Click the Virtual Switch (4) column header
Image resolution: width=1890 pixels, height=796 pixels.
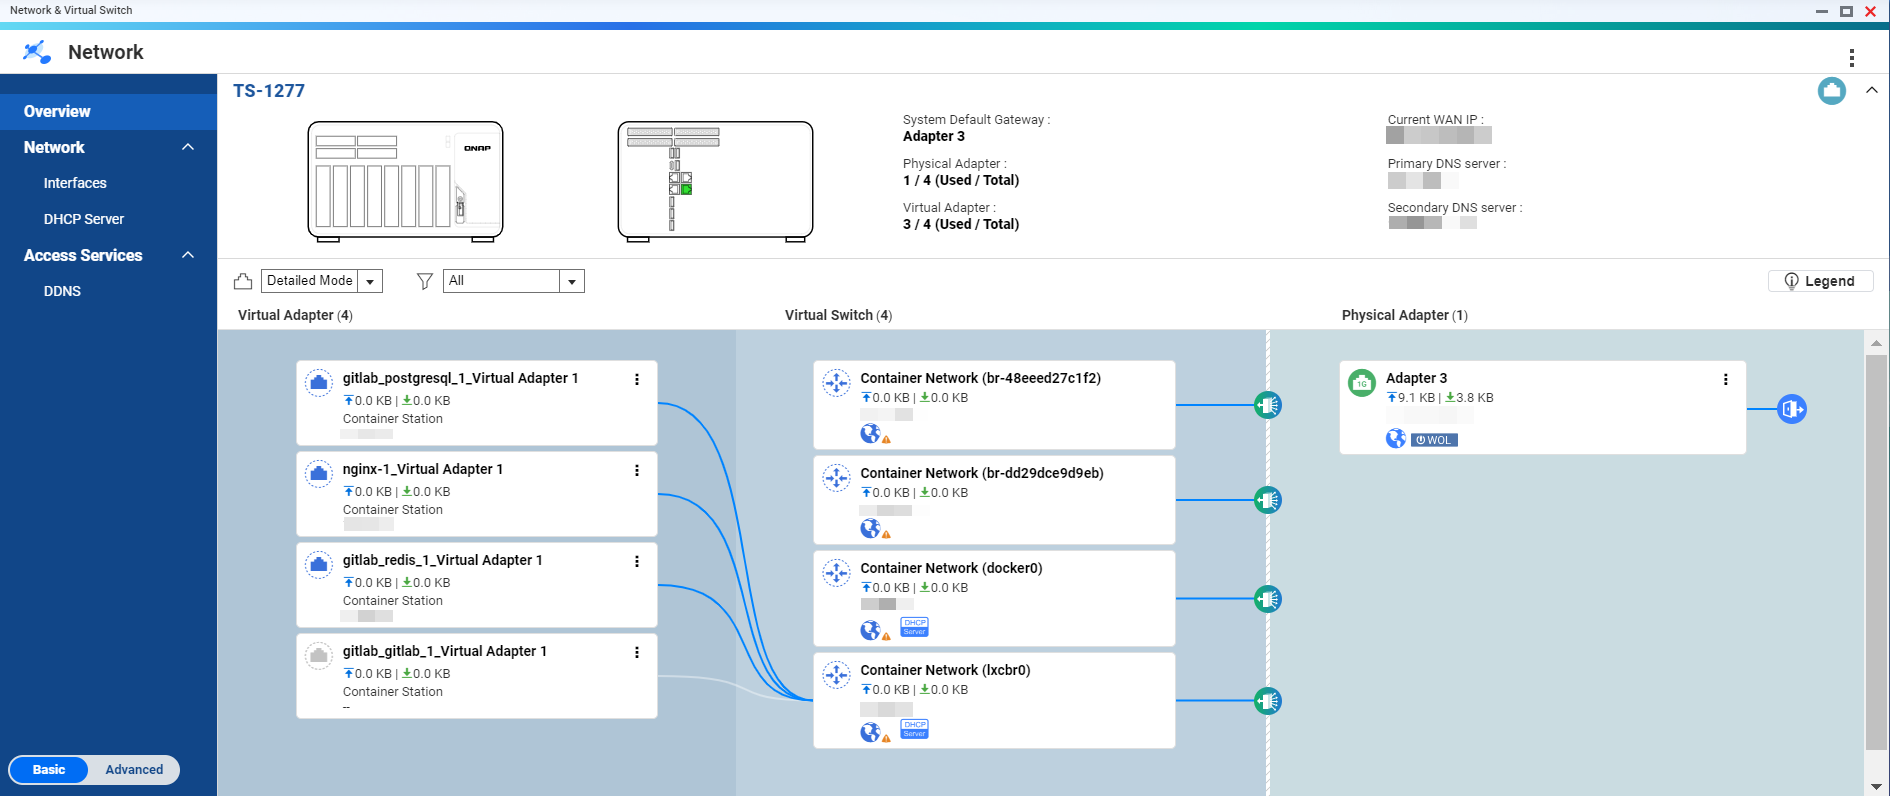pyautogui.click(x=838, y=315)
